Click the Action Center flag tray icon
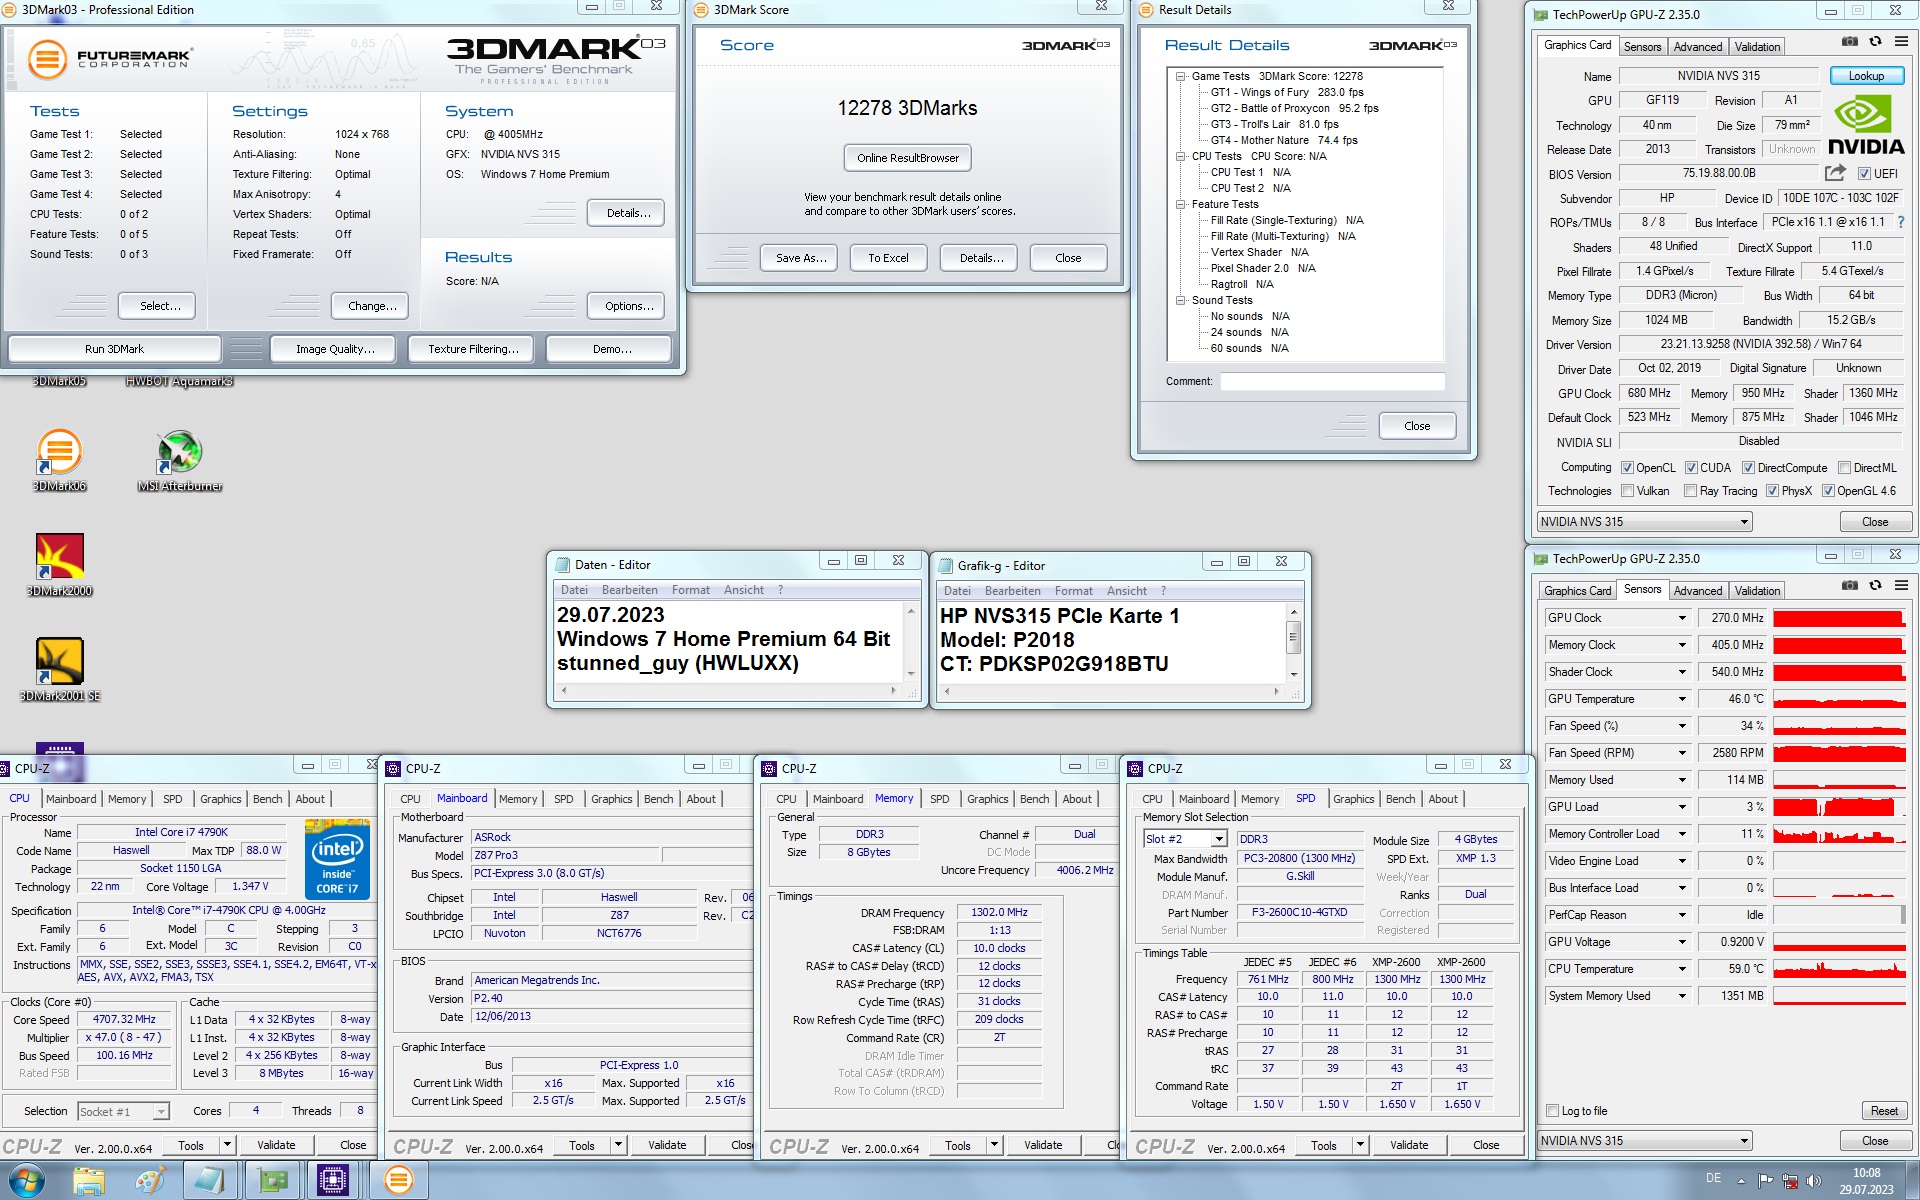Screen dimensions: 1920x1200 1766,1181
